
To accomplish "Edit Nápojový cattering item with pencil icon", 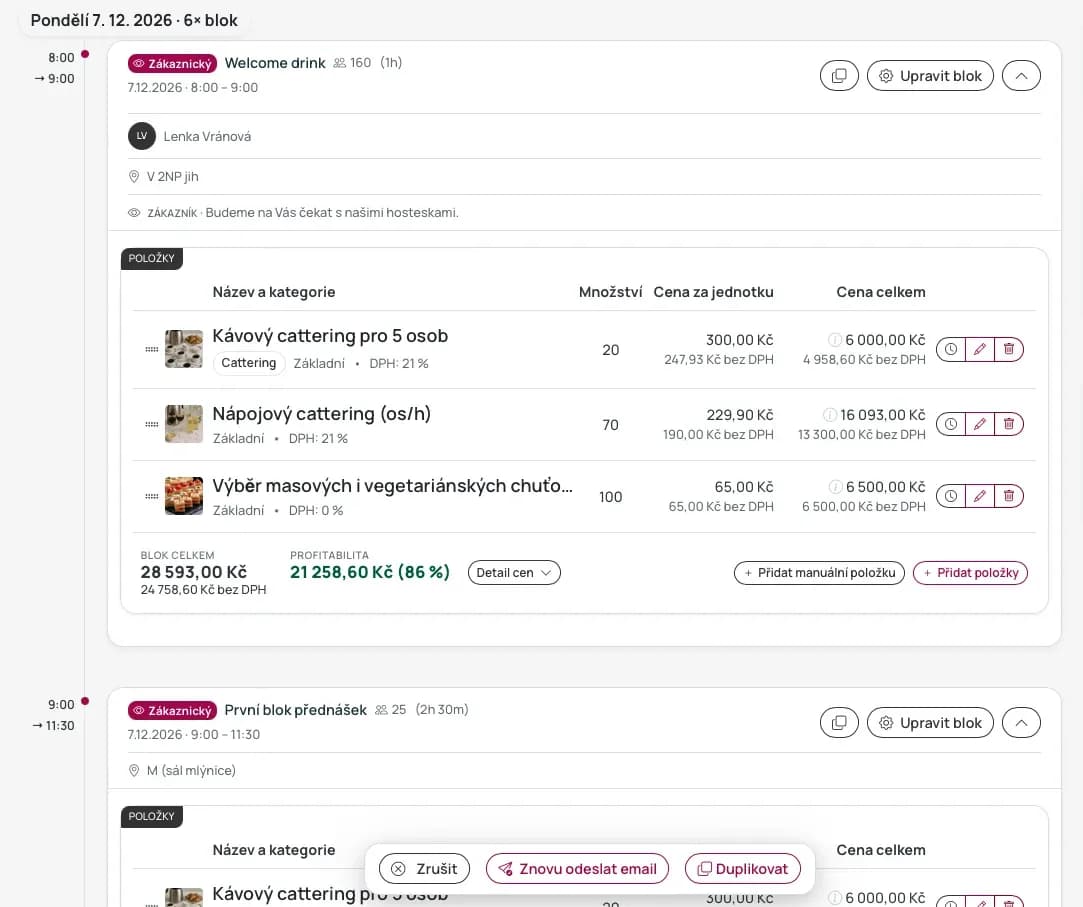I will [x=979, y=424].
